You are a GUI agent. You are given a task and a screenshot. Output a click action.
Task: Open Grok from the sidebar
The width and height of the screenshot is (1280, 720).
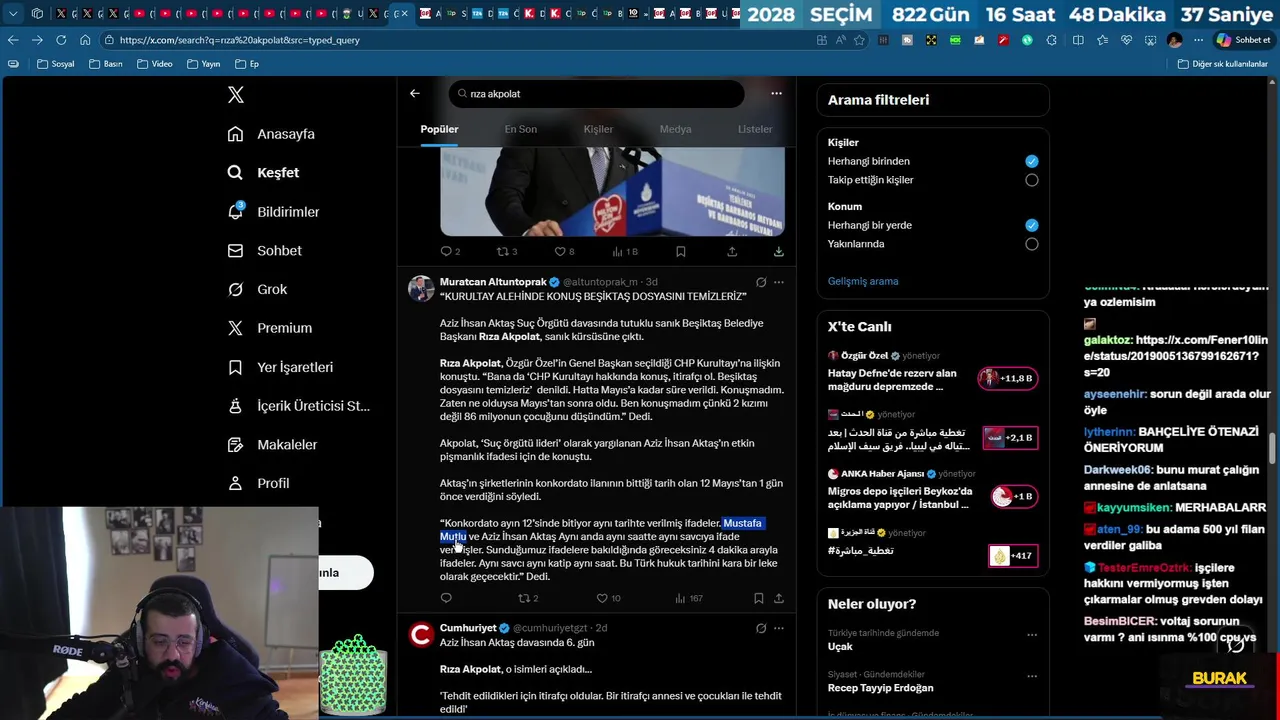(257, 289)
